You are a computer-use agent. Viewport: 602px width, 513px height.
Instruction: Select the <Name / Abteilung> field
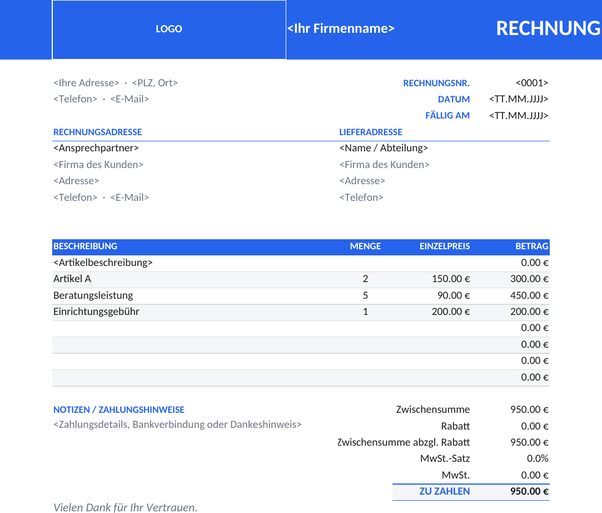pos(384,148)
